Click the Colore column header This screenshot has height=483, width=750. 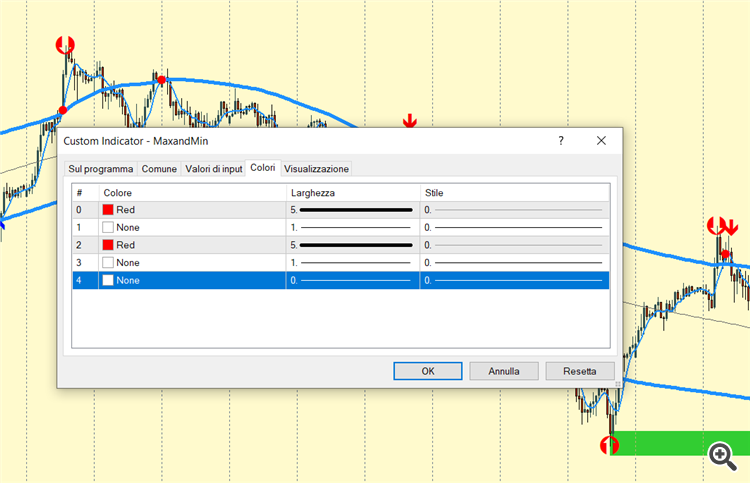(x=192, y=193)
